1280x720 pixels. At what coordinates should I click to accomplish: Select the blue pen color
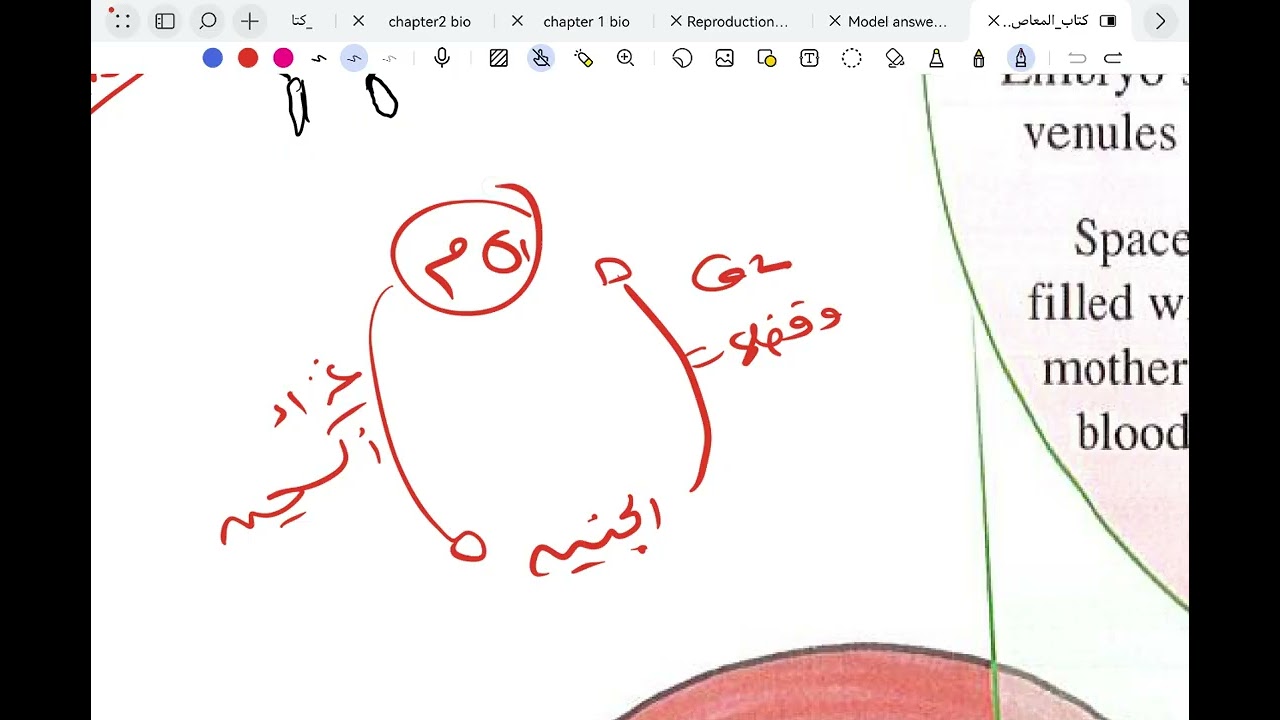click(213, 58)
